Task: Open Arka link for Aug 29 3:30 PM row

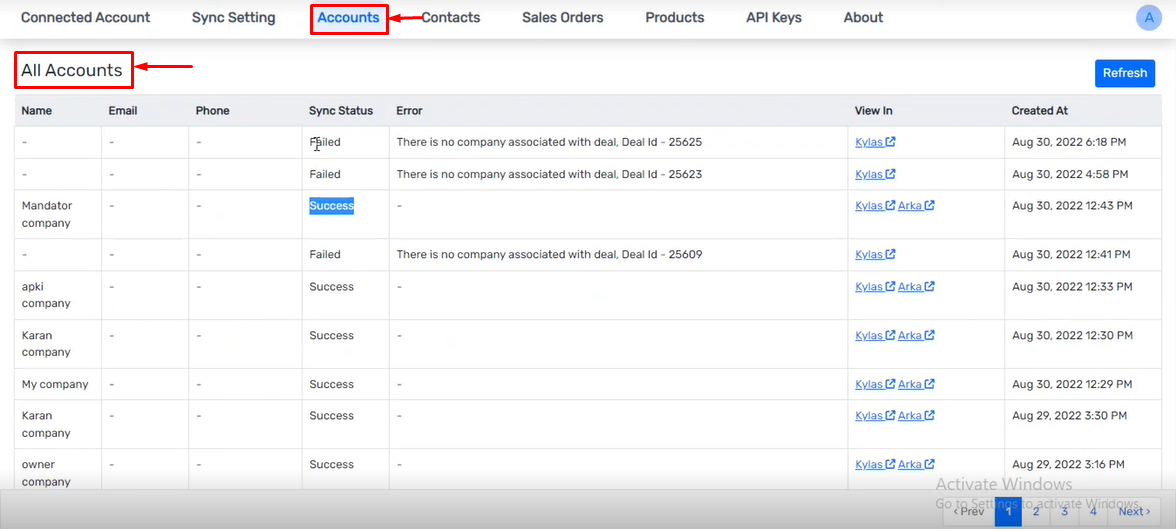Action: [910, 416]
